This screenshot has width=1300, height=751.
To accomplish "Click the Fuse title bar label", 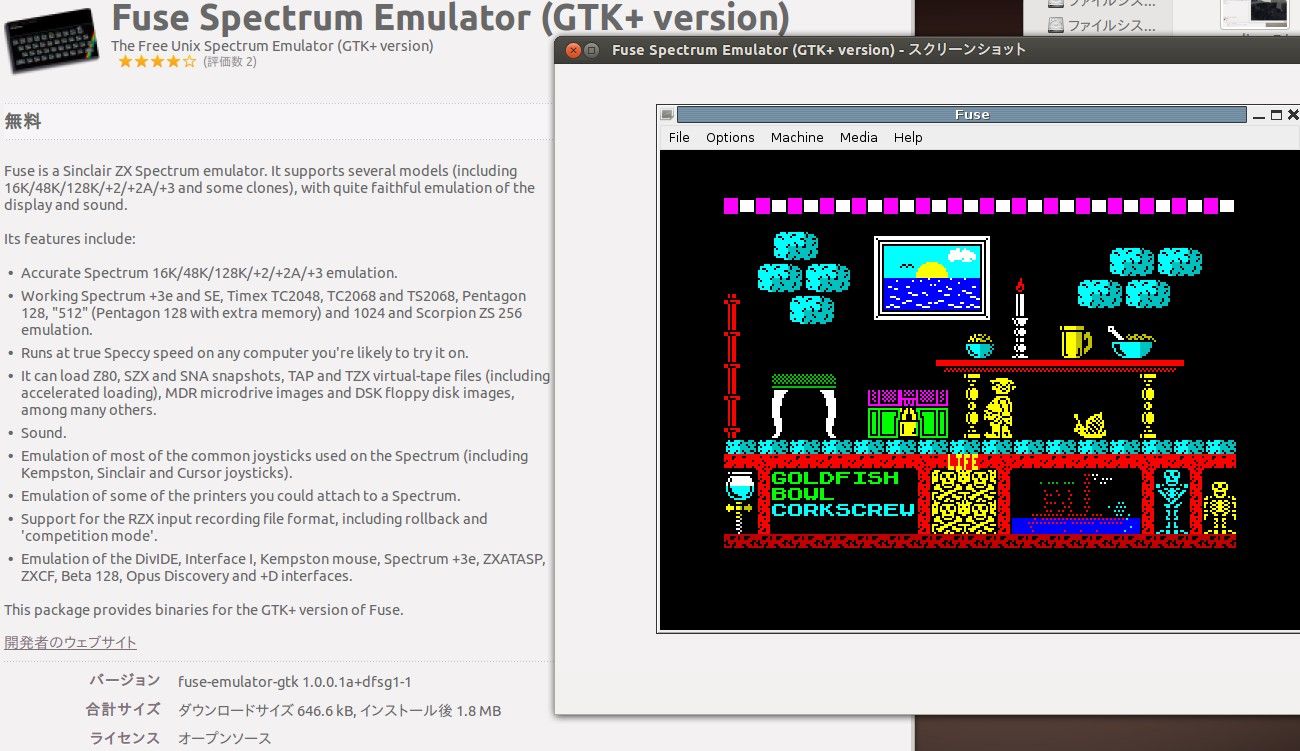I will (971, 114).
